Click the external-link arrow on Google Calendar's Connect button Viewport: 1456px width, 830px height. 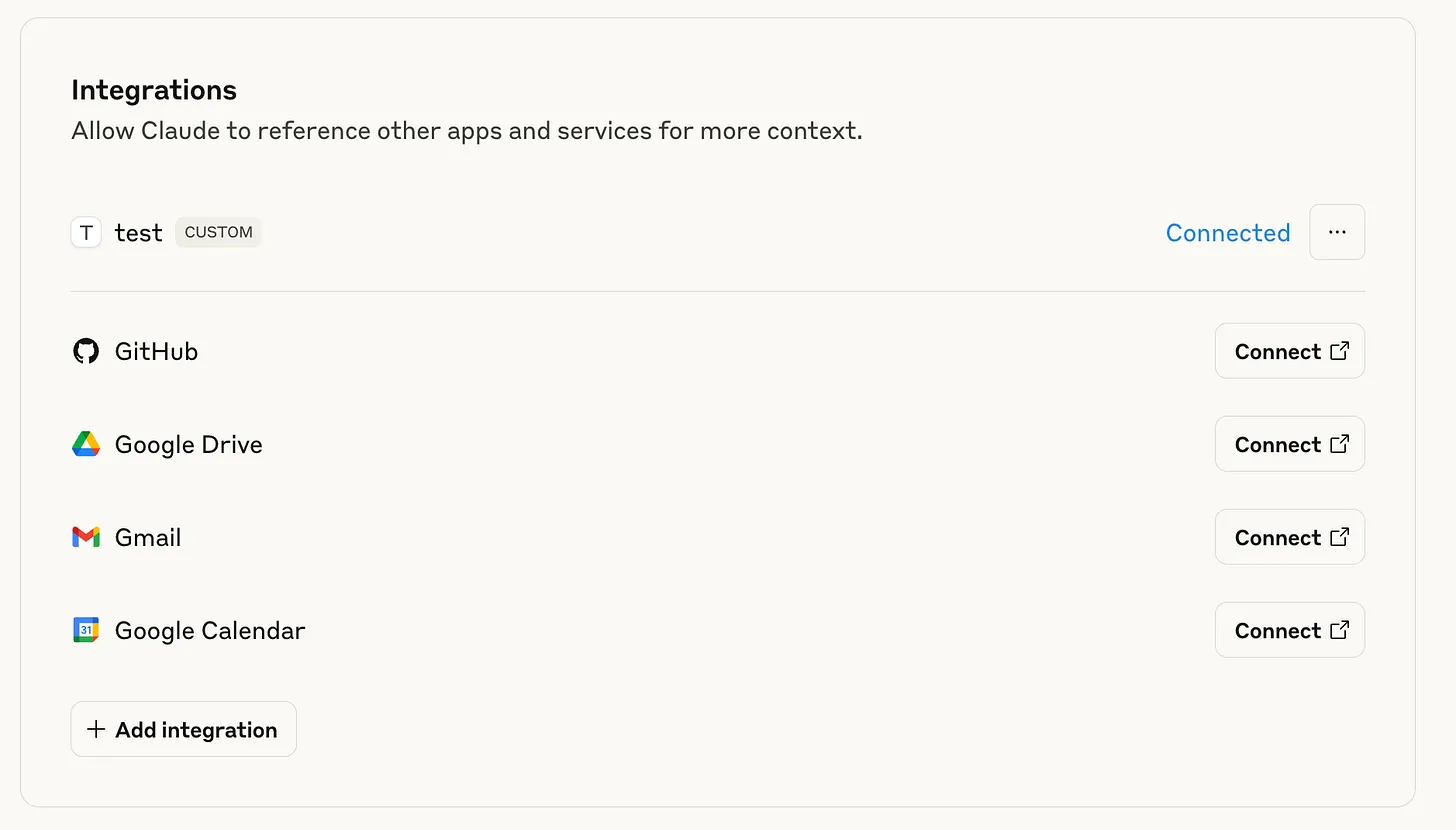(x=1340, y=630)
